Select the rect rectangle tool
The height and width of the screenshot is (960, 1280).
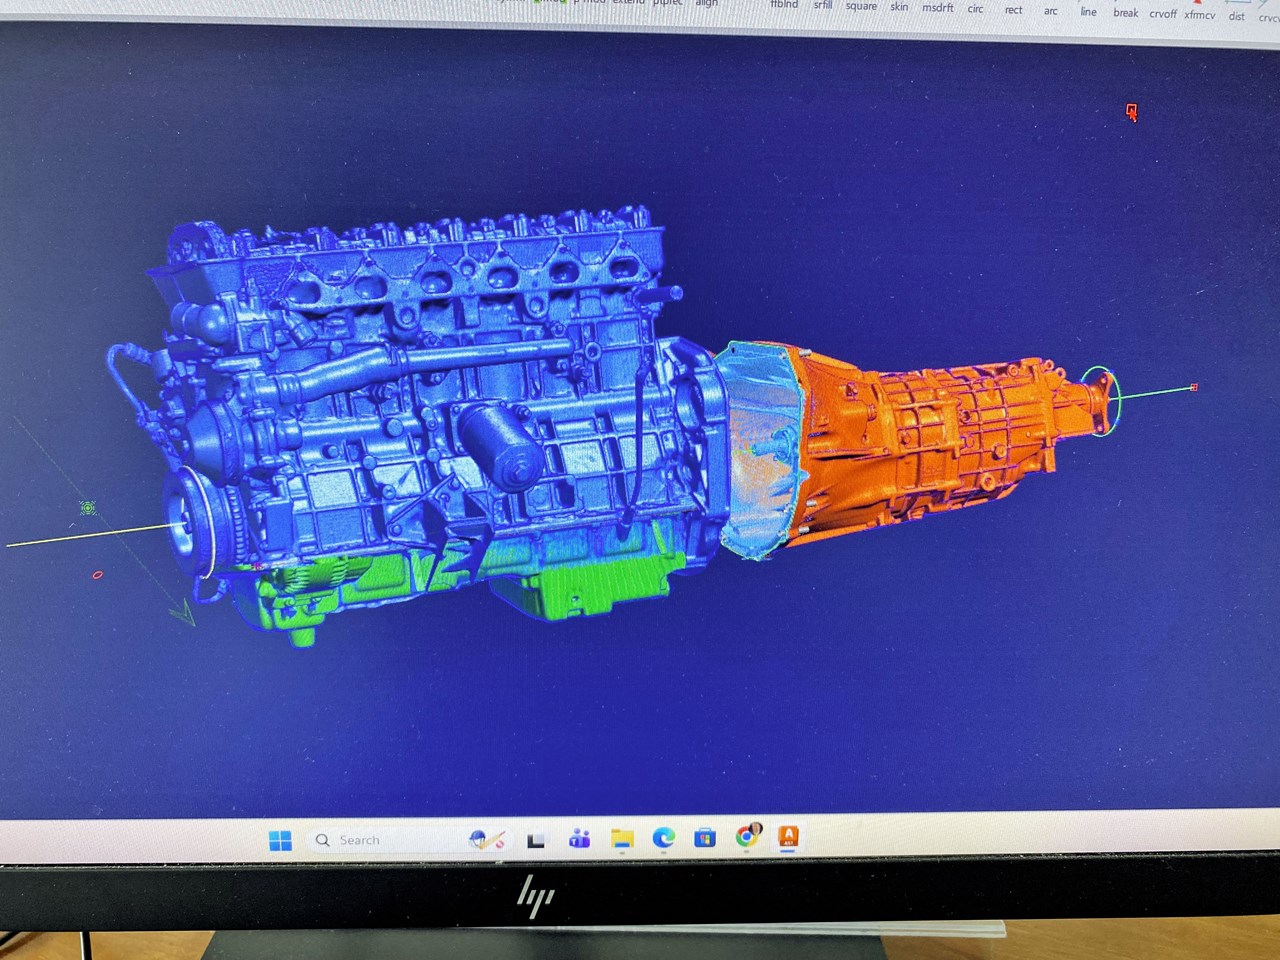[x=1013, y=10]
